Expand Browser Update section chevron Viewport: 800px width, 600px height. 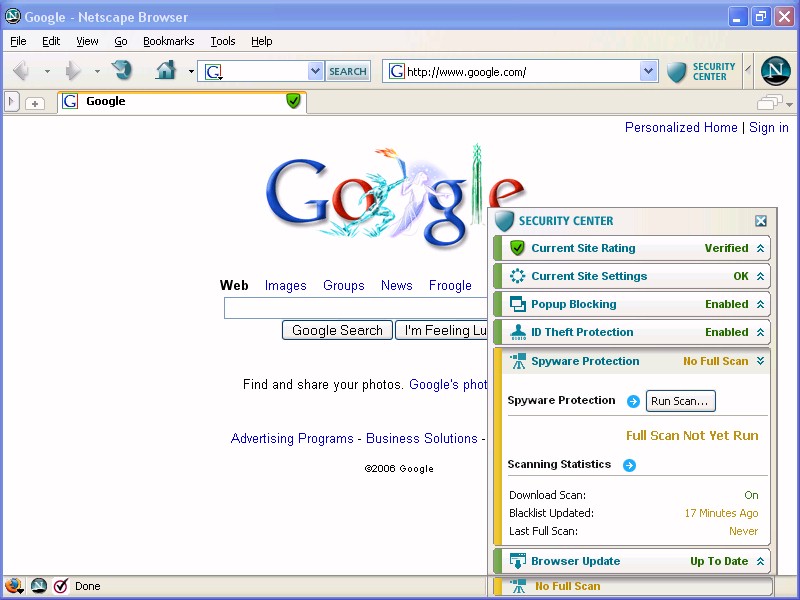(x=760, y=561)
